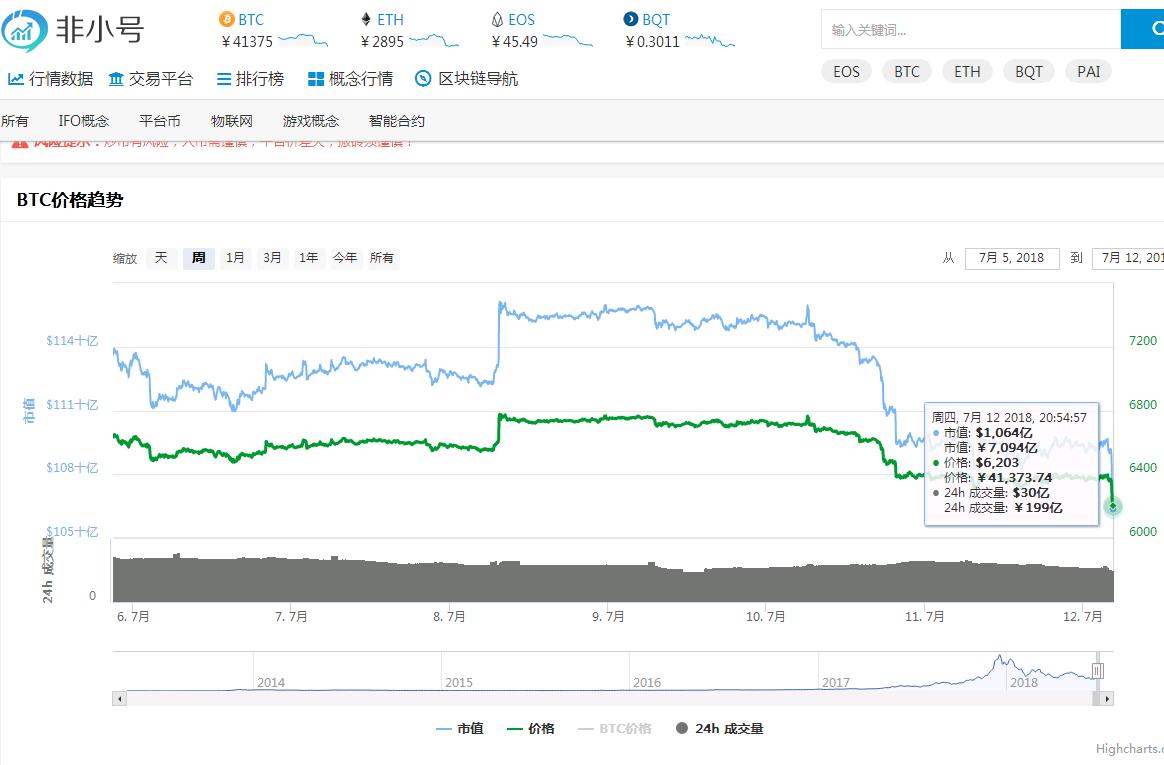The height and width of the screenshot is (765, 1164).
Task: Open the 概念行情 menu
Action: (350, 79)
